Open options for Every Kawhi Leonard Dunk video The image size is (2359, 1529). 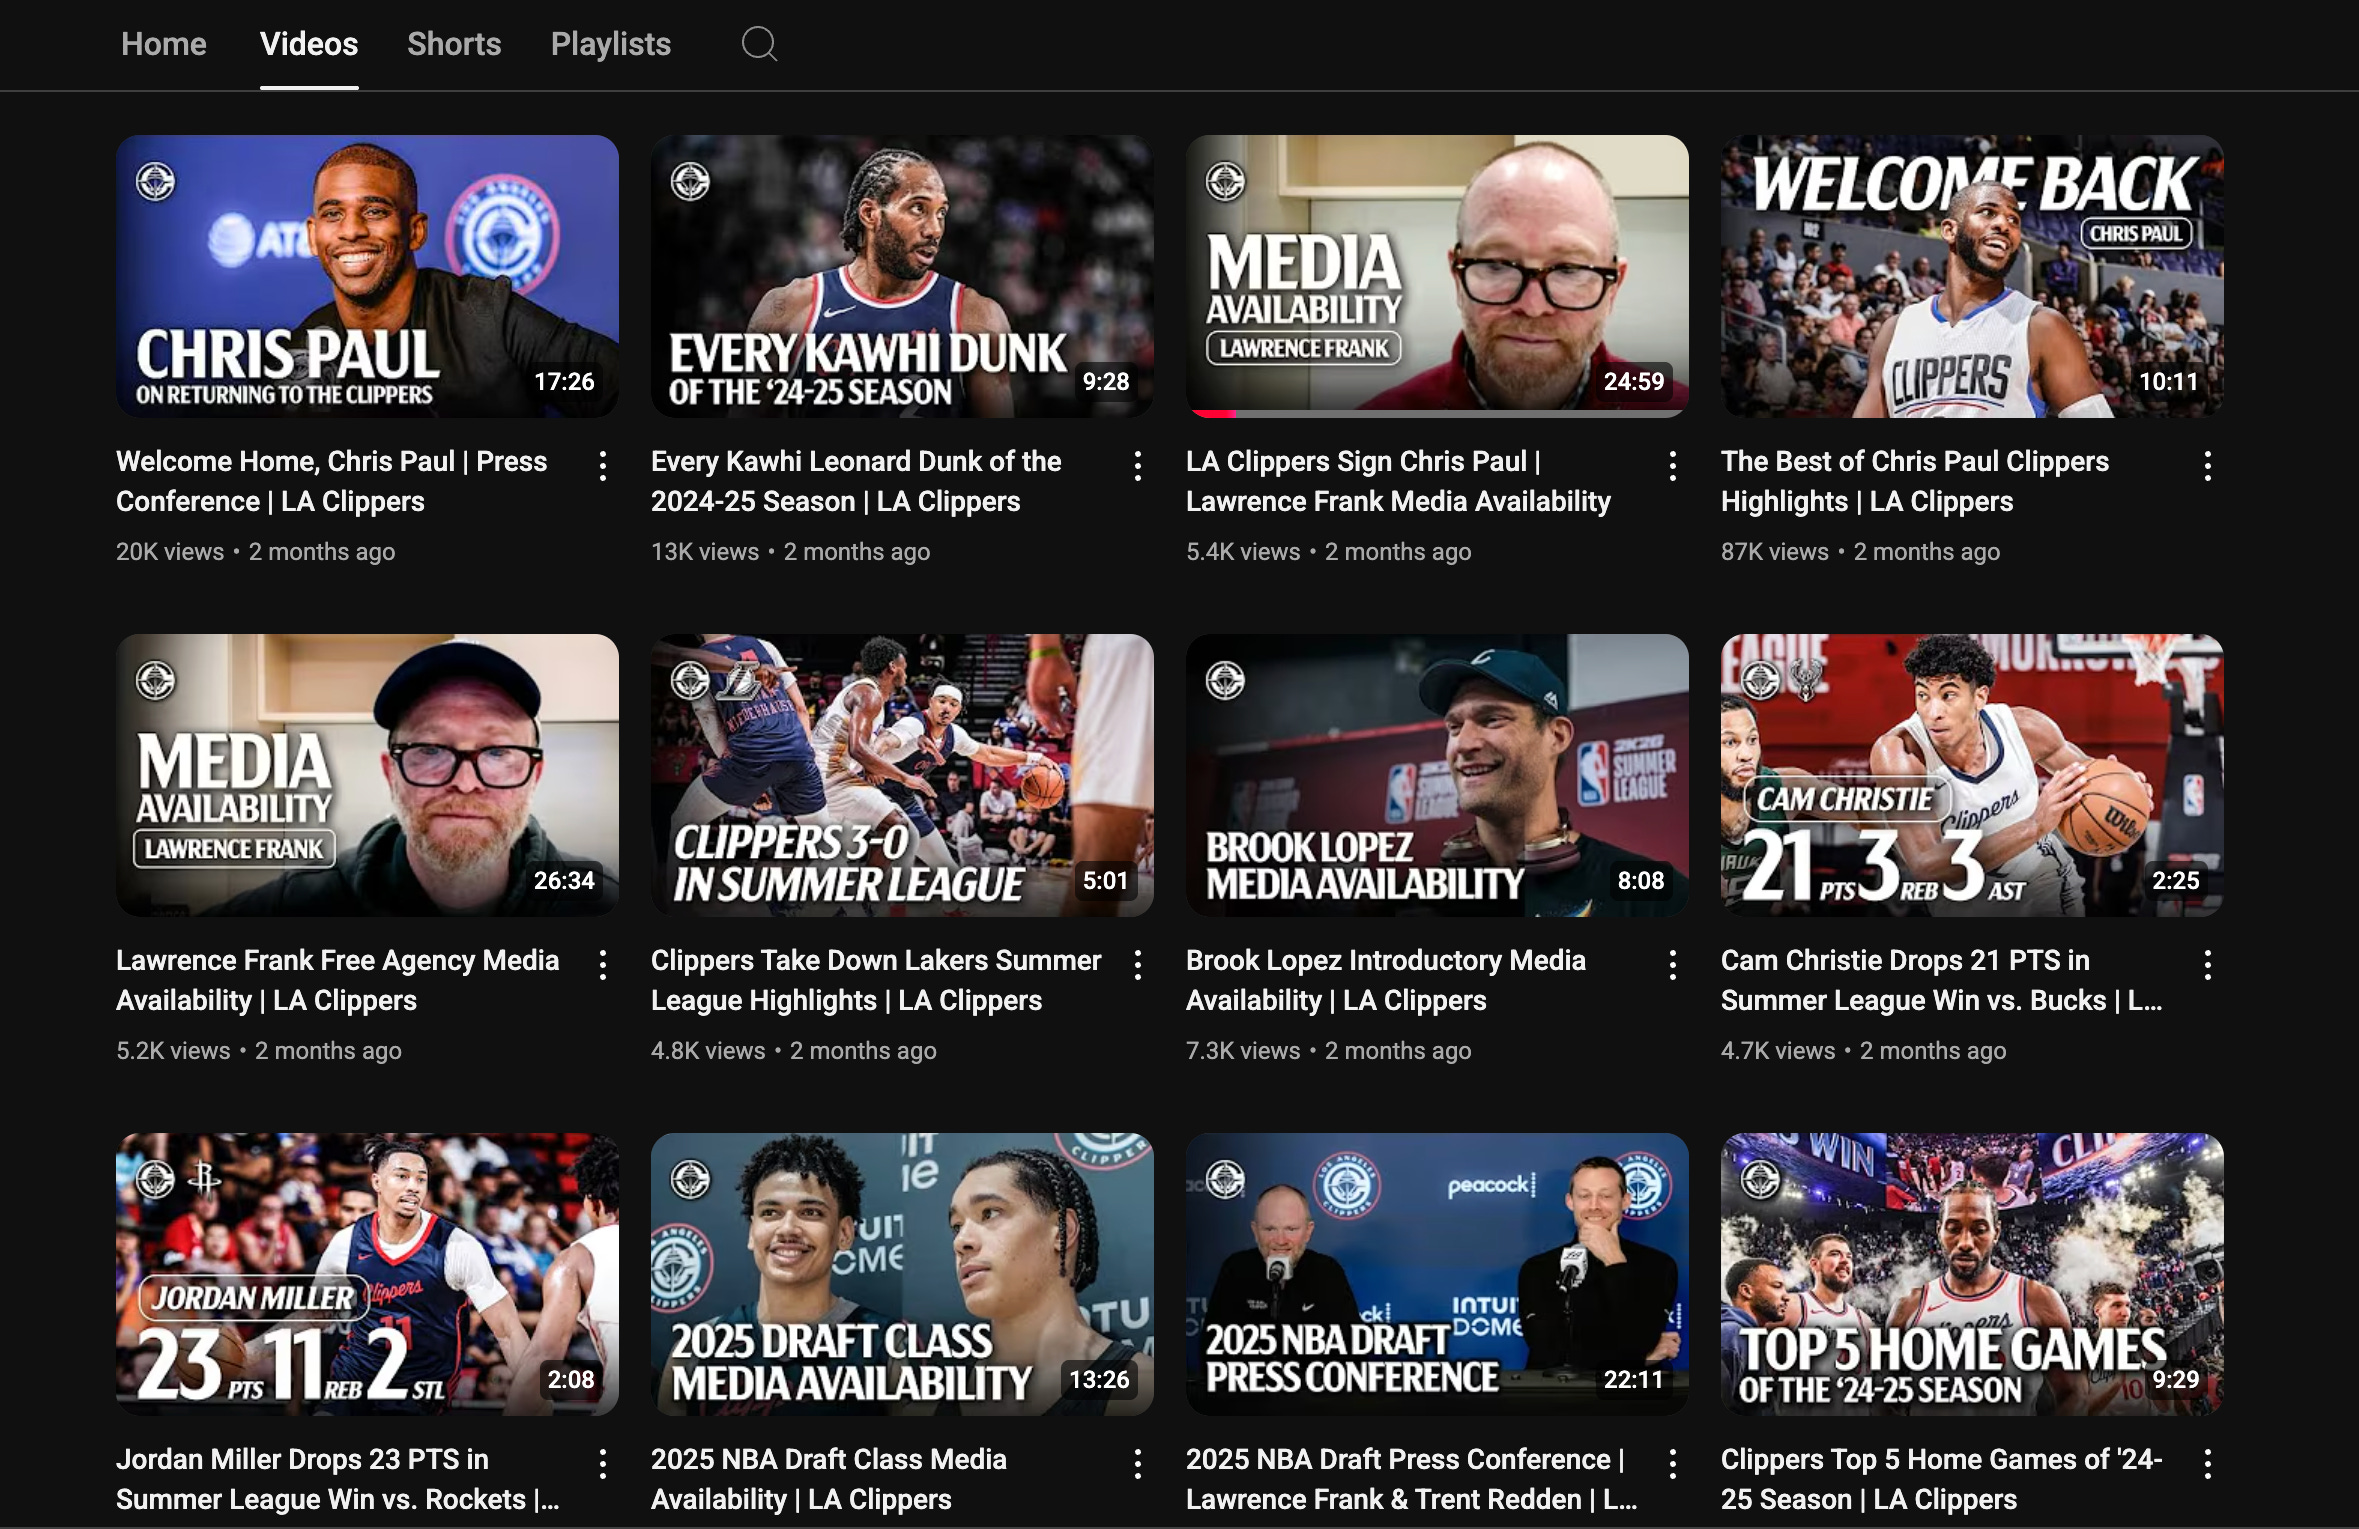pyautogui.click(x=1137, y=466)
